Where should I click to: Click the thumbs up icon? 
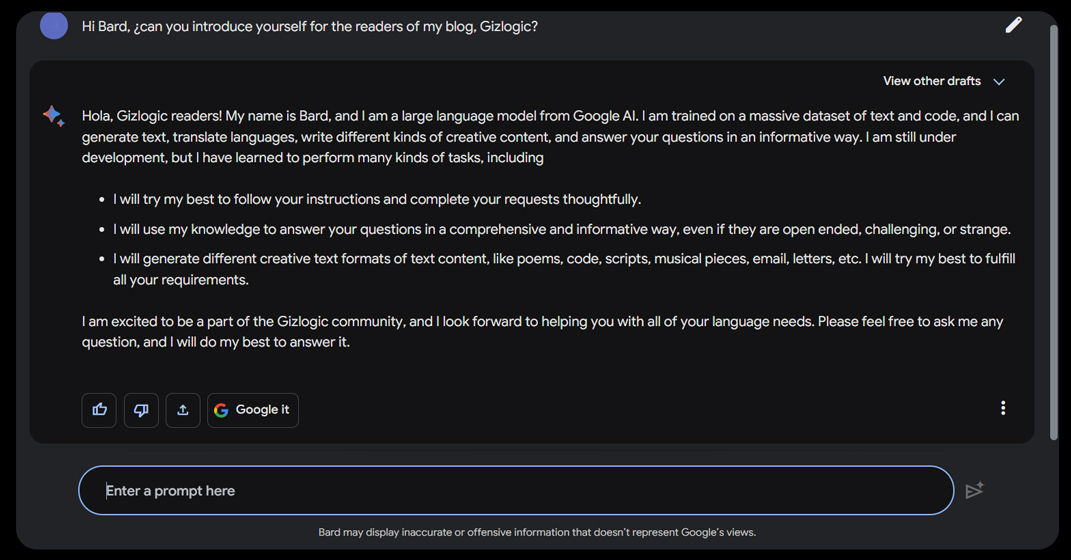click(x=99, y=410)
